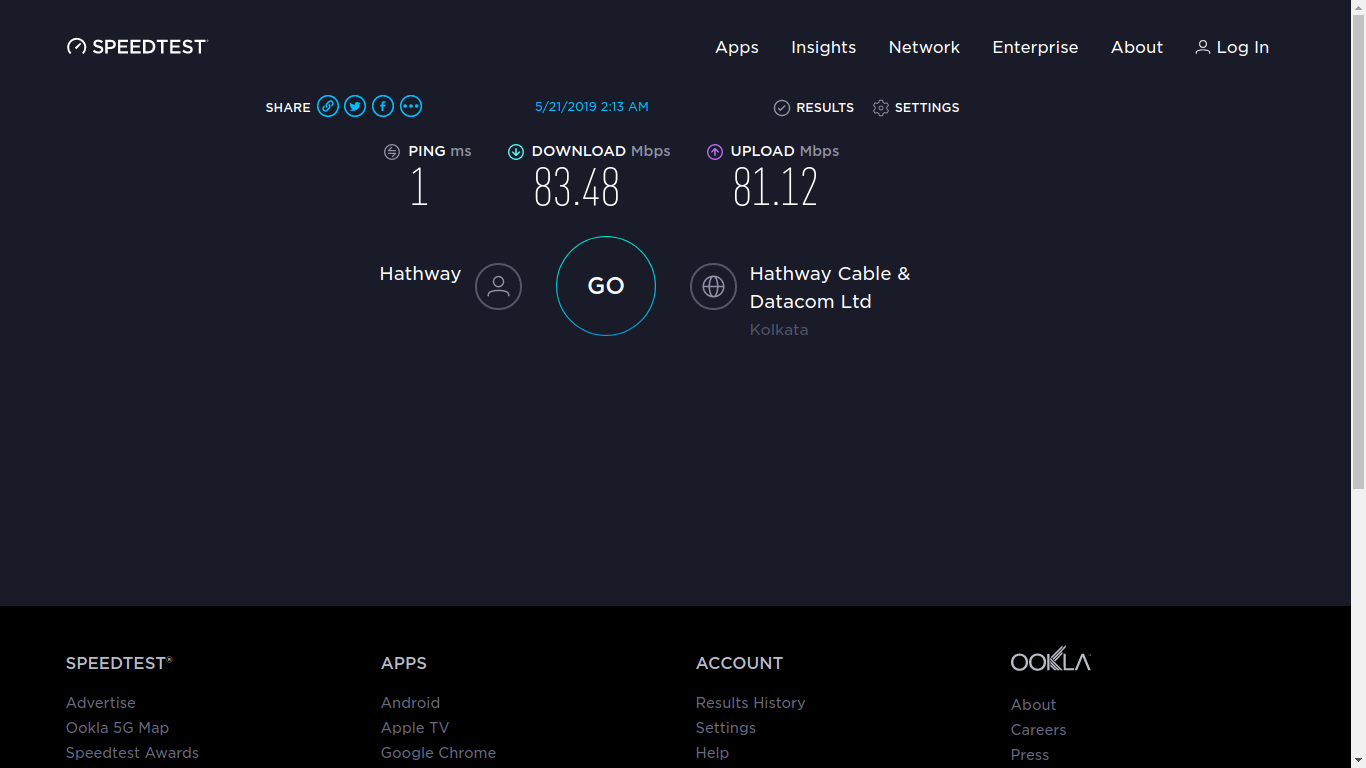
Task: Open the Results tab
Action: pos(814,108)
